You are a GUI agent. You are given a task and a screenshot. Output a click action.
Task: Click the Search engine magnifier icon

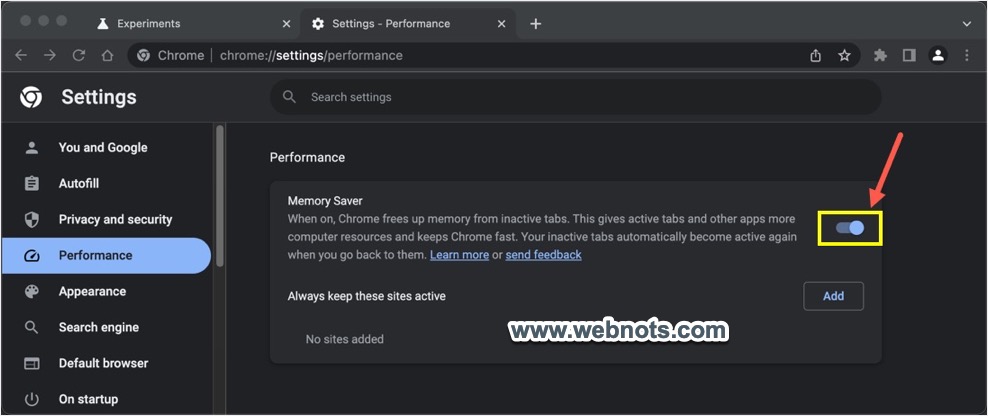(32, 327)
